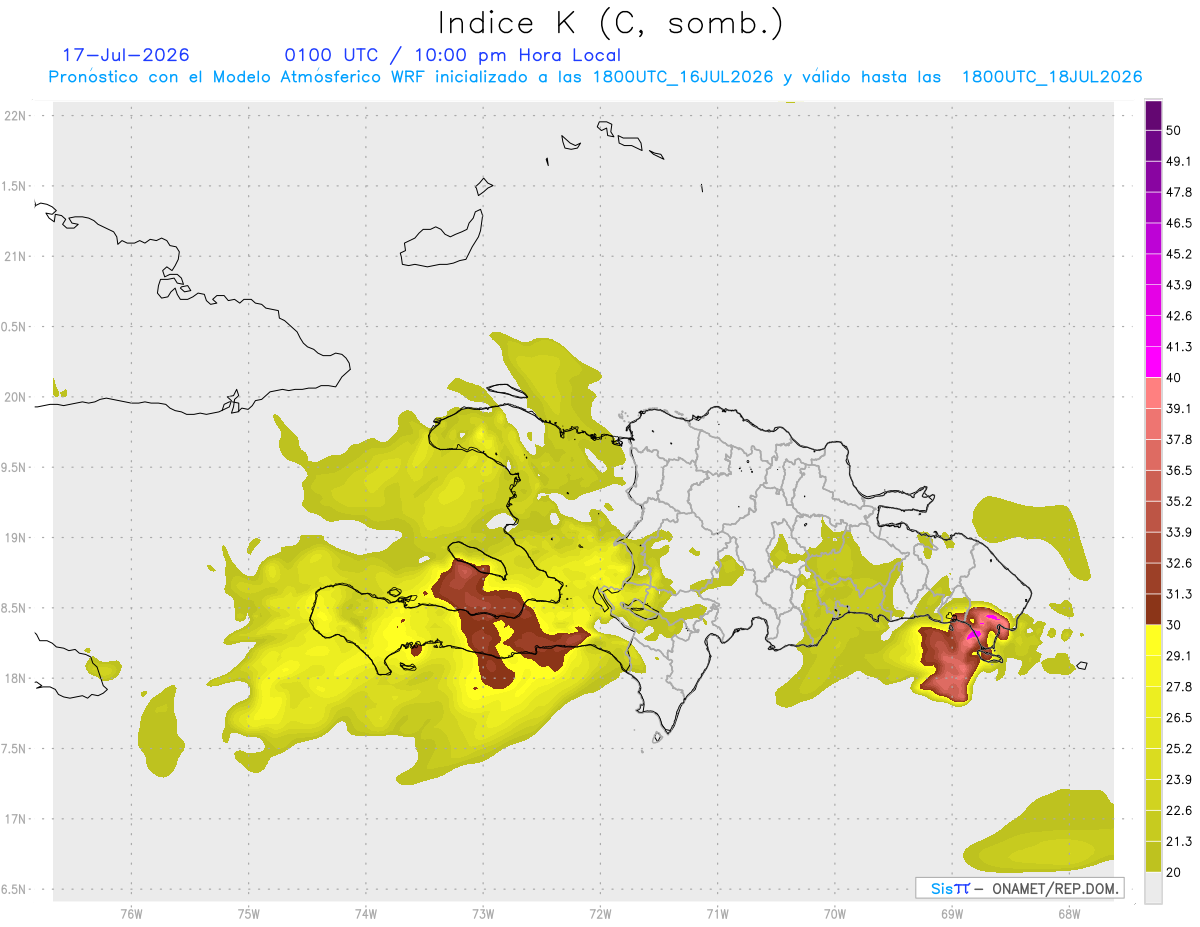The image size is (1200, 927).
Task: Pick the light gray swatch below value 20
Action: click(x=1154, y=888)
